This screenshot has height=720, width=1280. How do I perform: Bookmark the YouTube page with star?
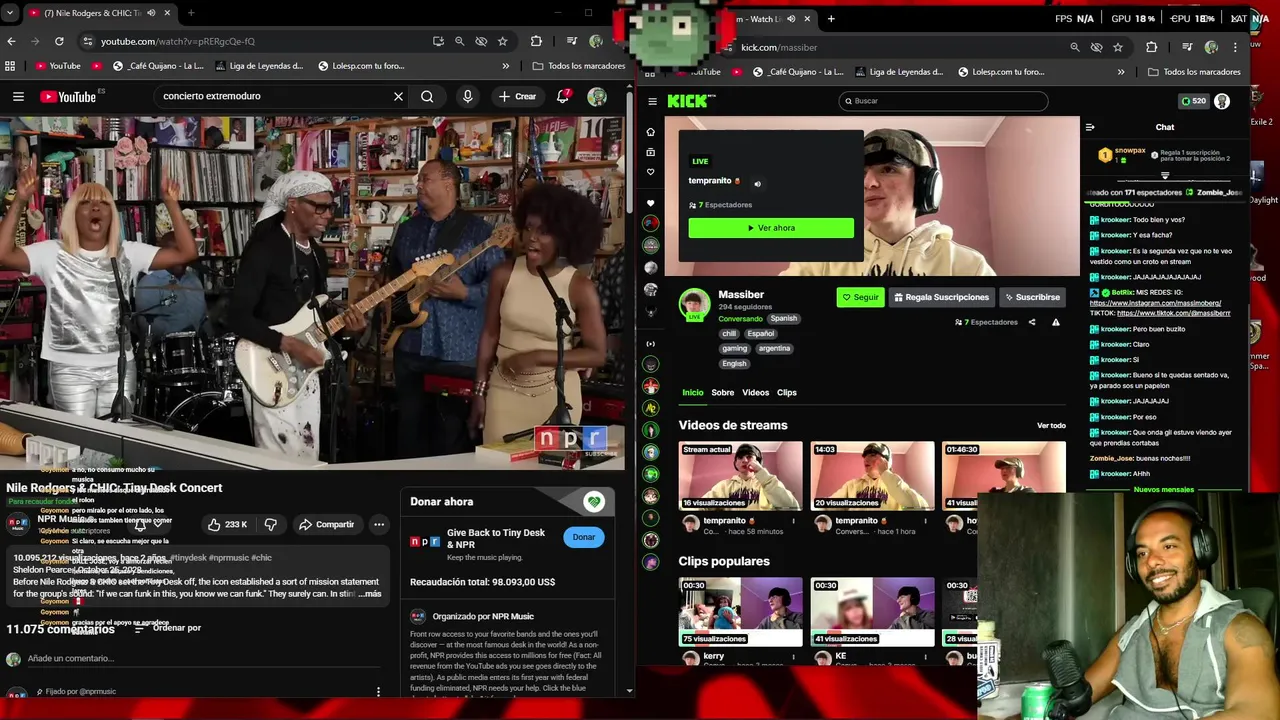pyautogui.click(x=502, y=41)
